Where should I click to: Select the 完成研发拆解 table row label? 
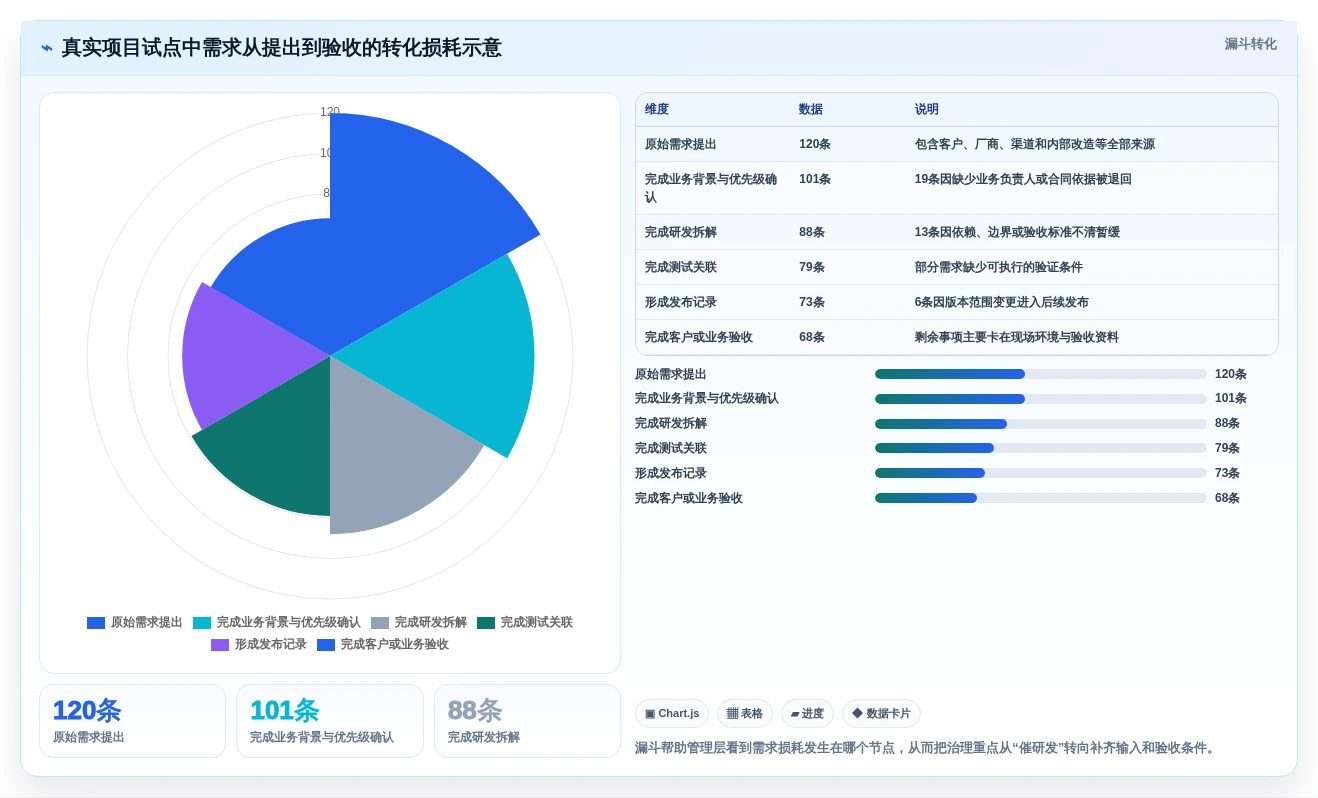point(681,232)
